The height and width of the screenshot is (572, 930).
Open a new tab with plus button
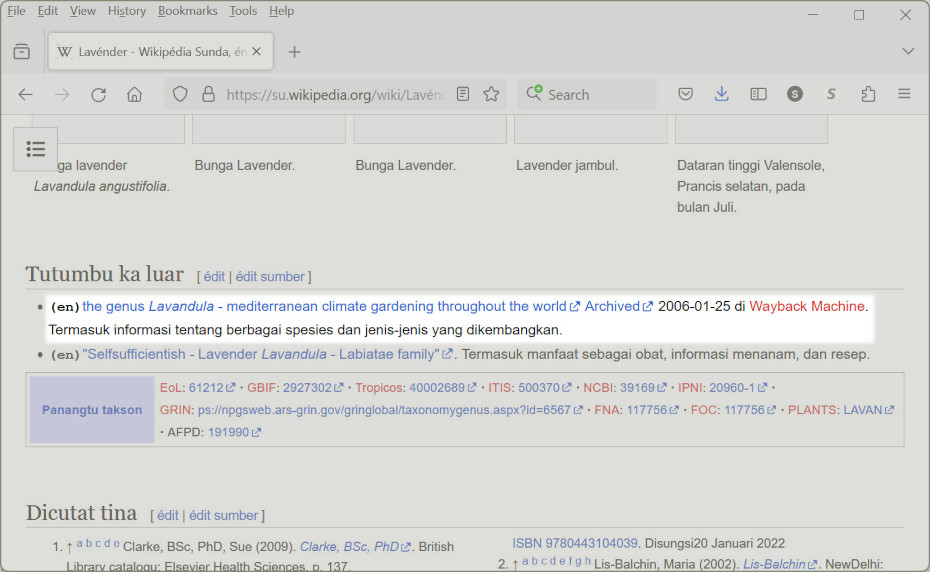[294, 52]
